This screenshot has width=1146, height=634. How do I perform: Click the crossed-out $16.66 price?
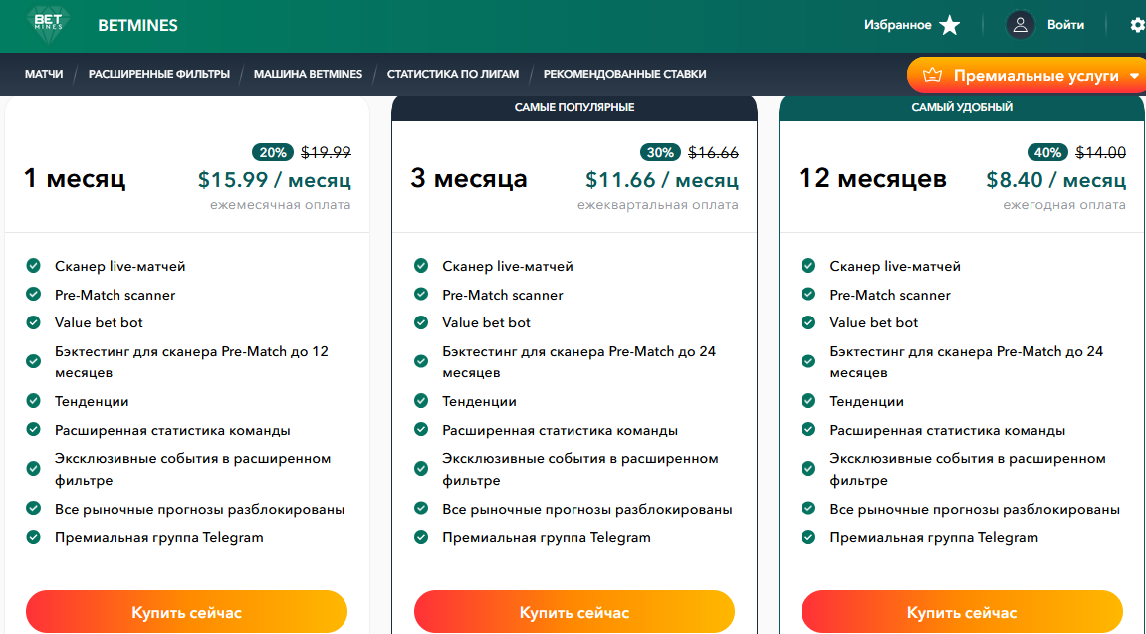click(x=713, y=152)
